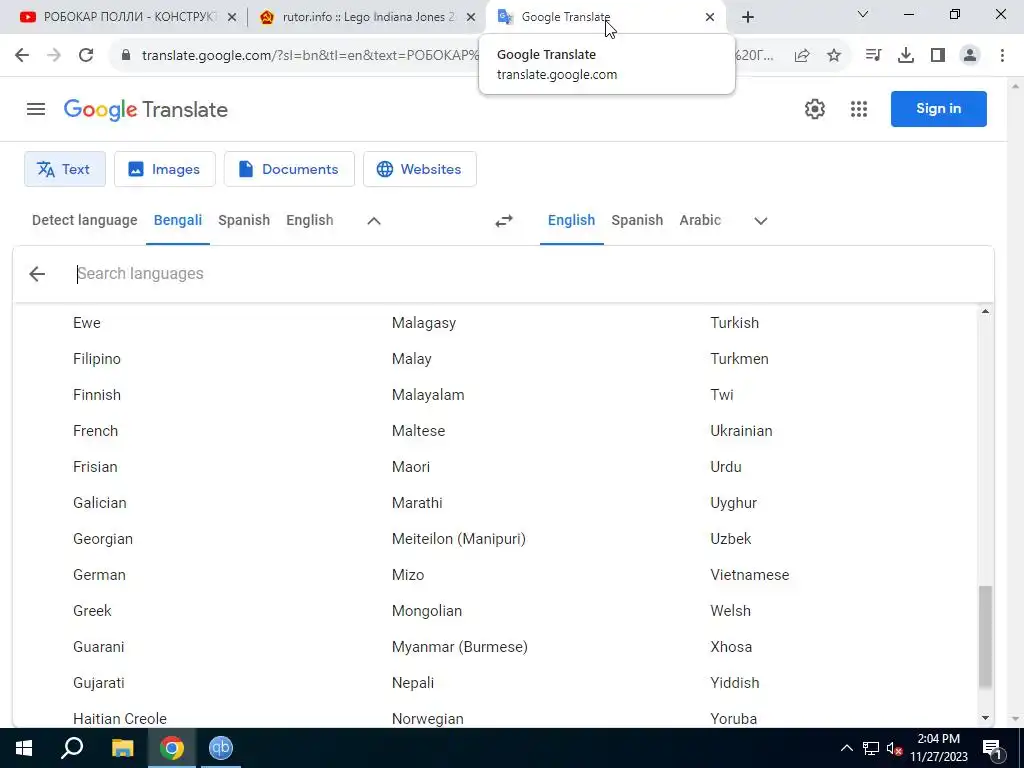Switch to the Text translation tab

65,169
